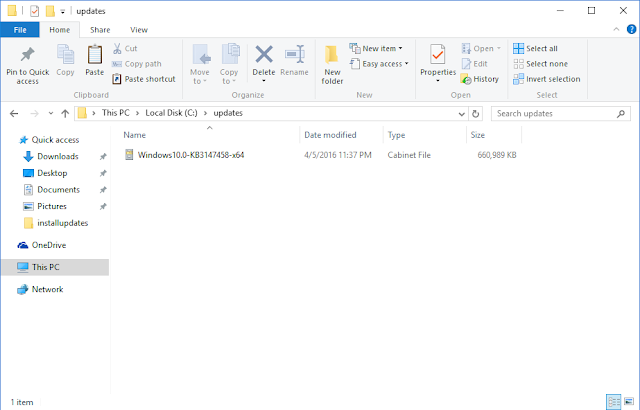This screenshot has width=640, height=410.
Task: Click the cabinet file icon
Action: pyautogui.click(x=129, y=155)
